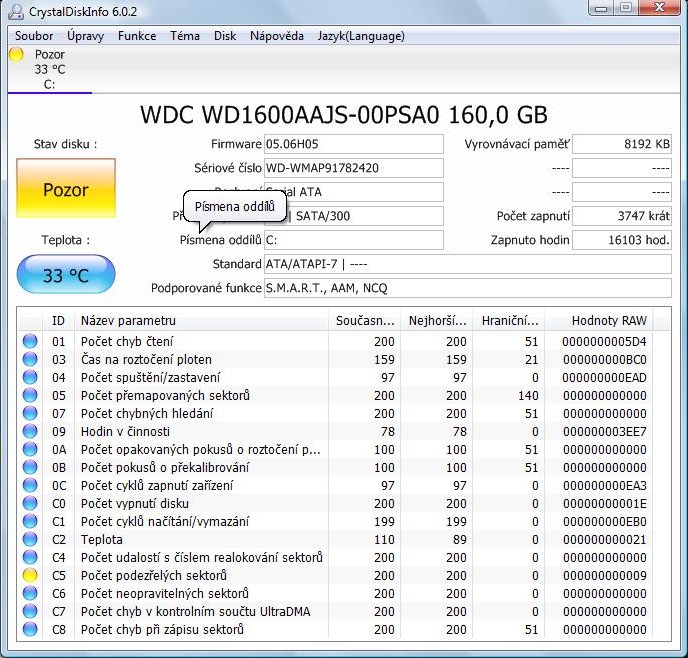Click the 33 °C temperature button
688x658 pixels.
(x=66, y=275)
